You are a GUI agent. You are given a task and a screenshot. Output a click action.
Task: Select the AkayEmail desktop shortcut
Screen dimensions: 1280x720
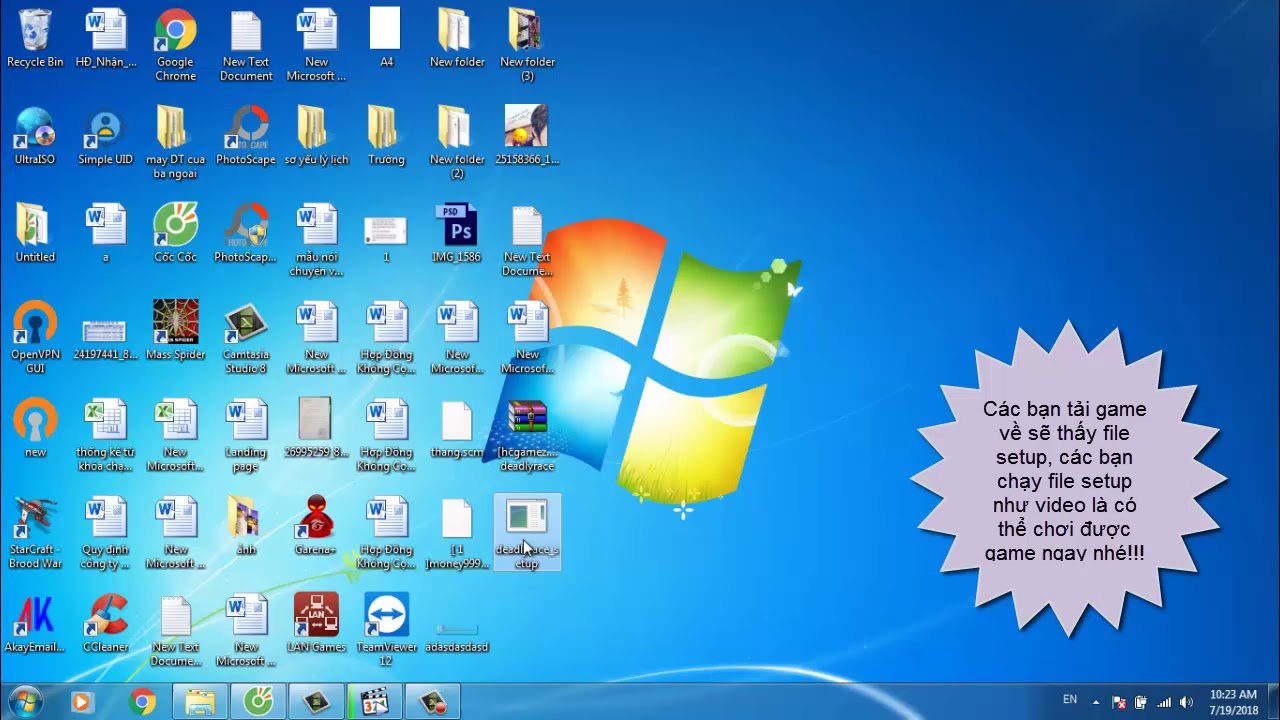click(35, 623)
